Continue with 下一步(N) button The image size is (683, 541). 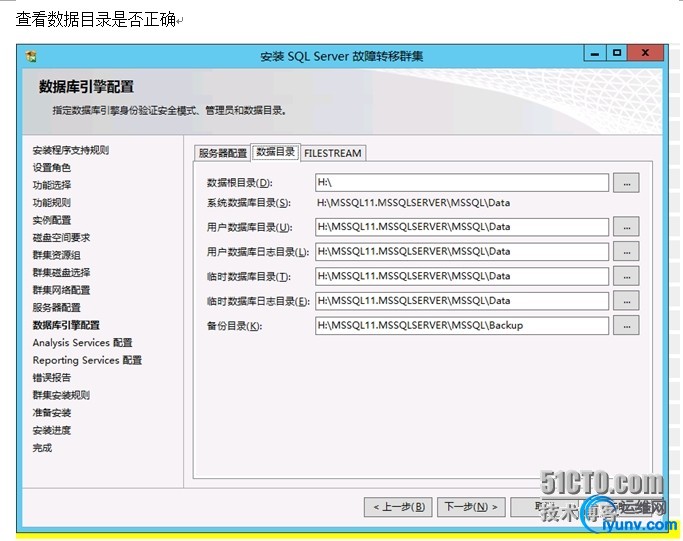(471, 507)
